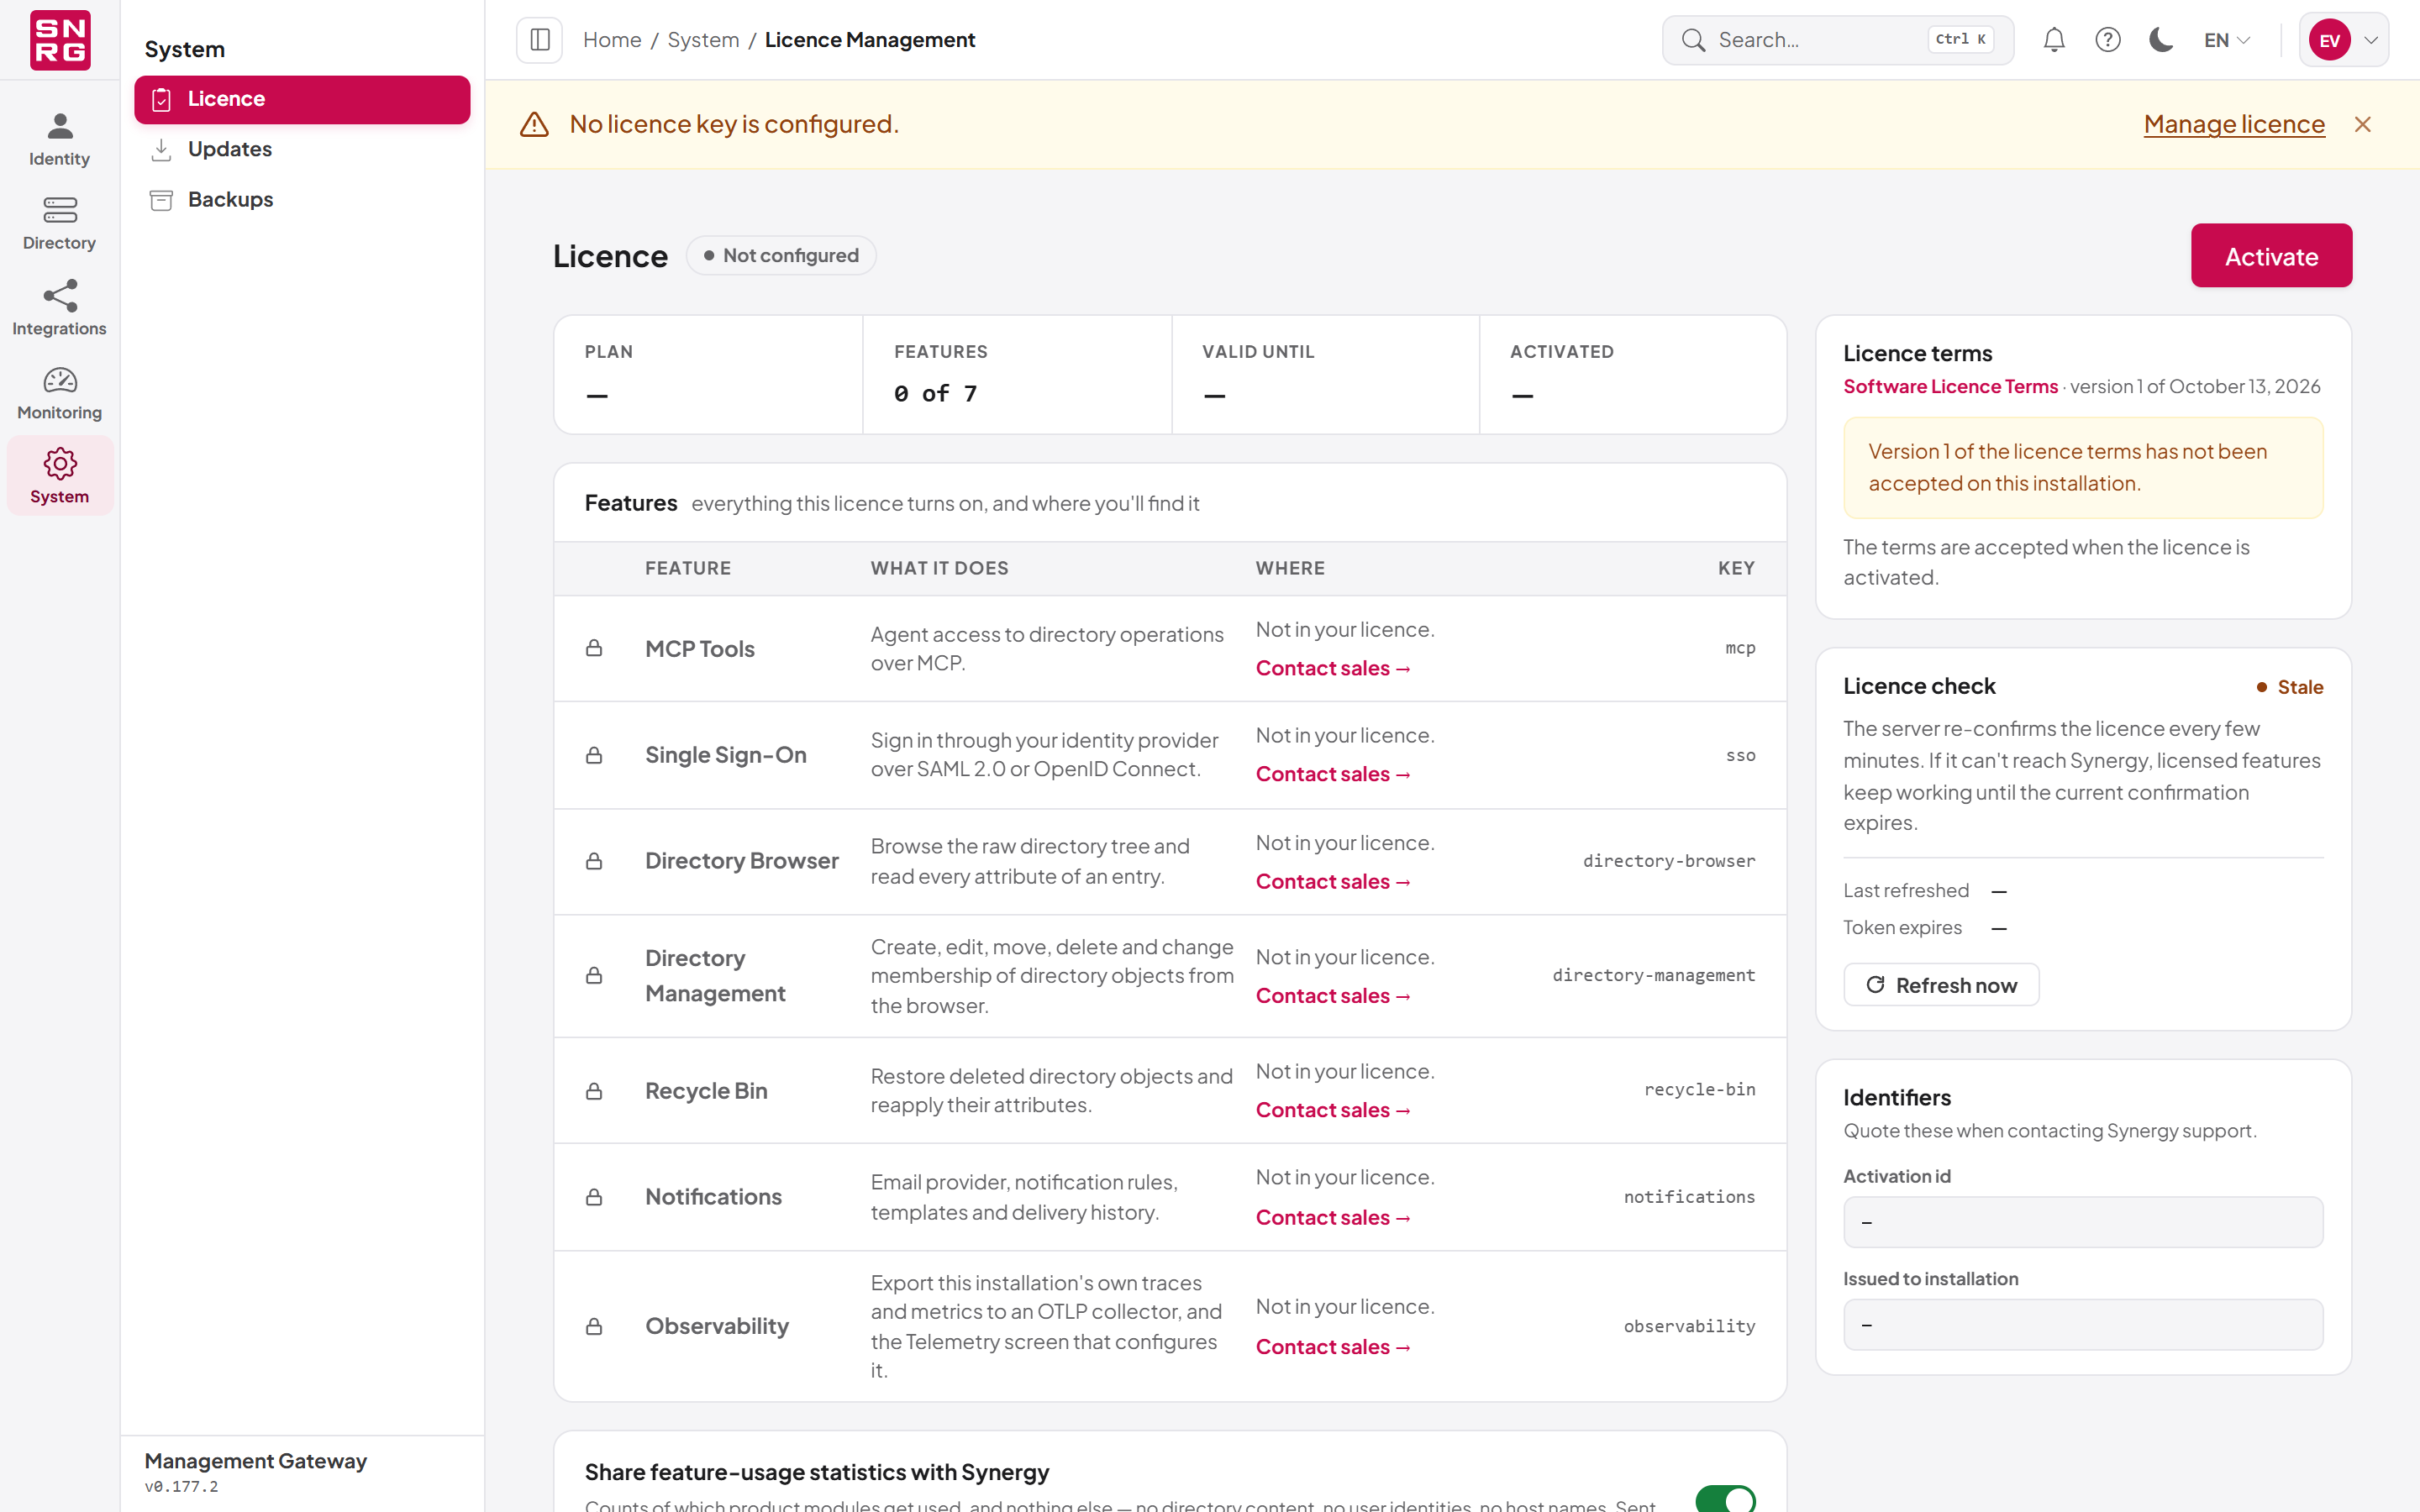The height and width of the screenshot is (1512, 2420).
Task: Click the lock icon for Notifications
Action: point(594,1197)
